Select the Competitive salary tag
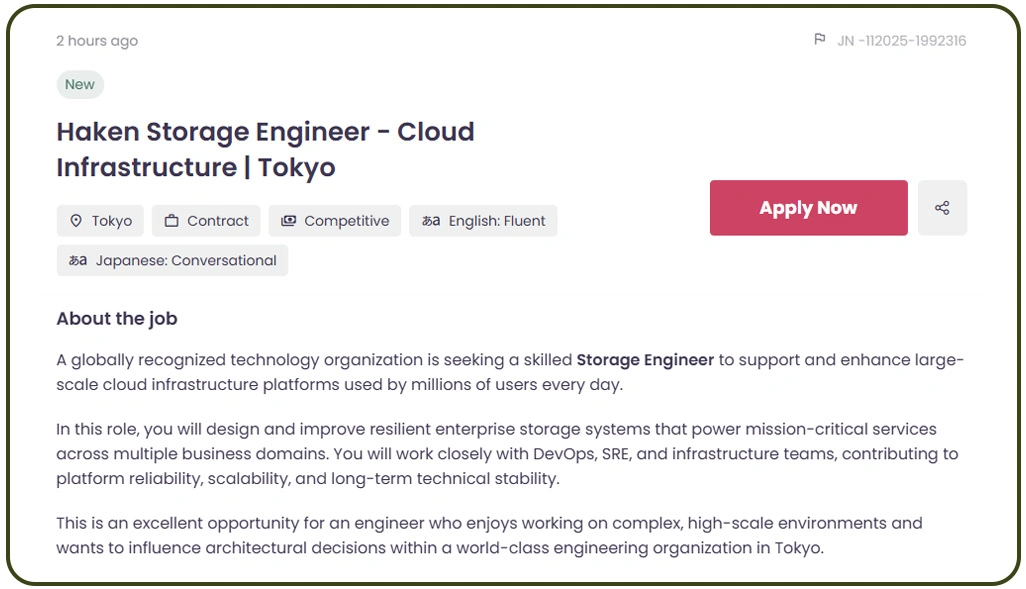Viewport: 1026px width, 589px height. pyautogui.click(x=334, y=221)
